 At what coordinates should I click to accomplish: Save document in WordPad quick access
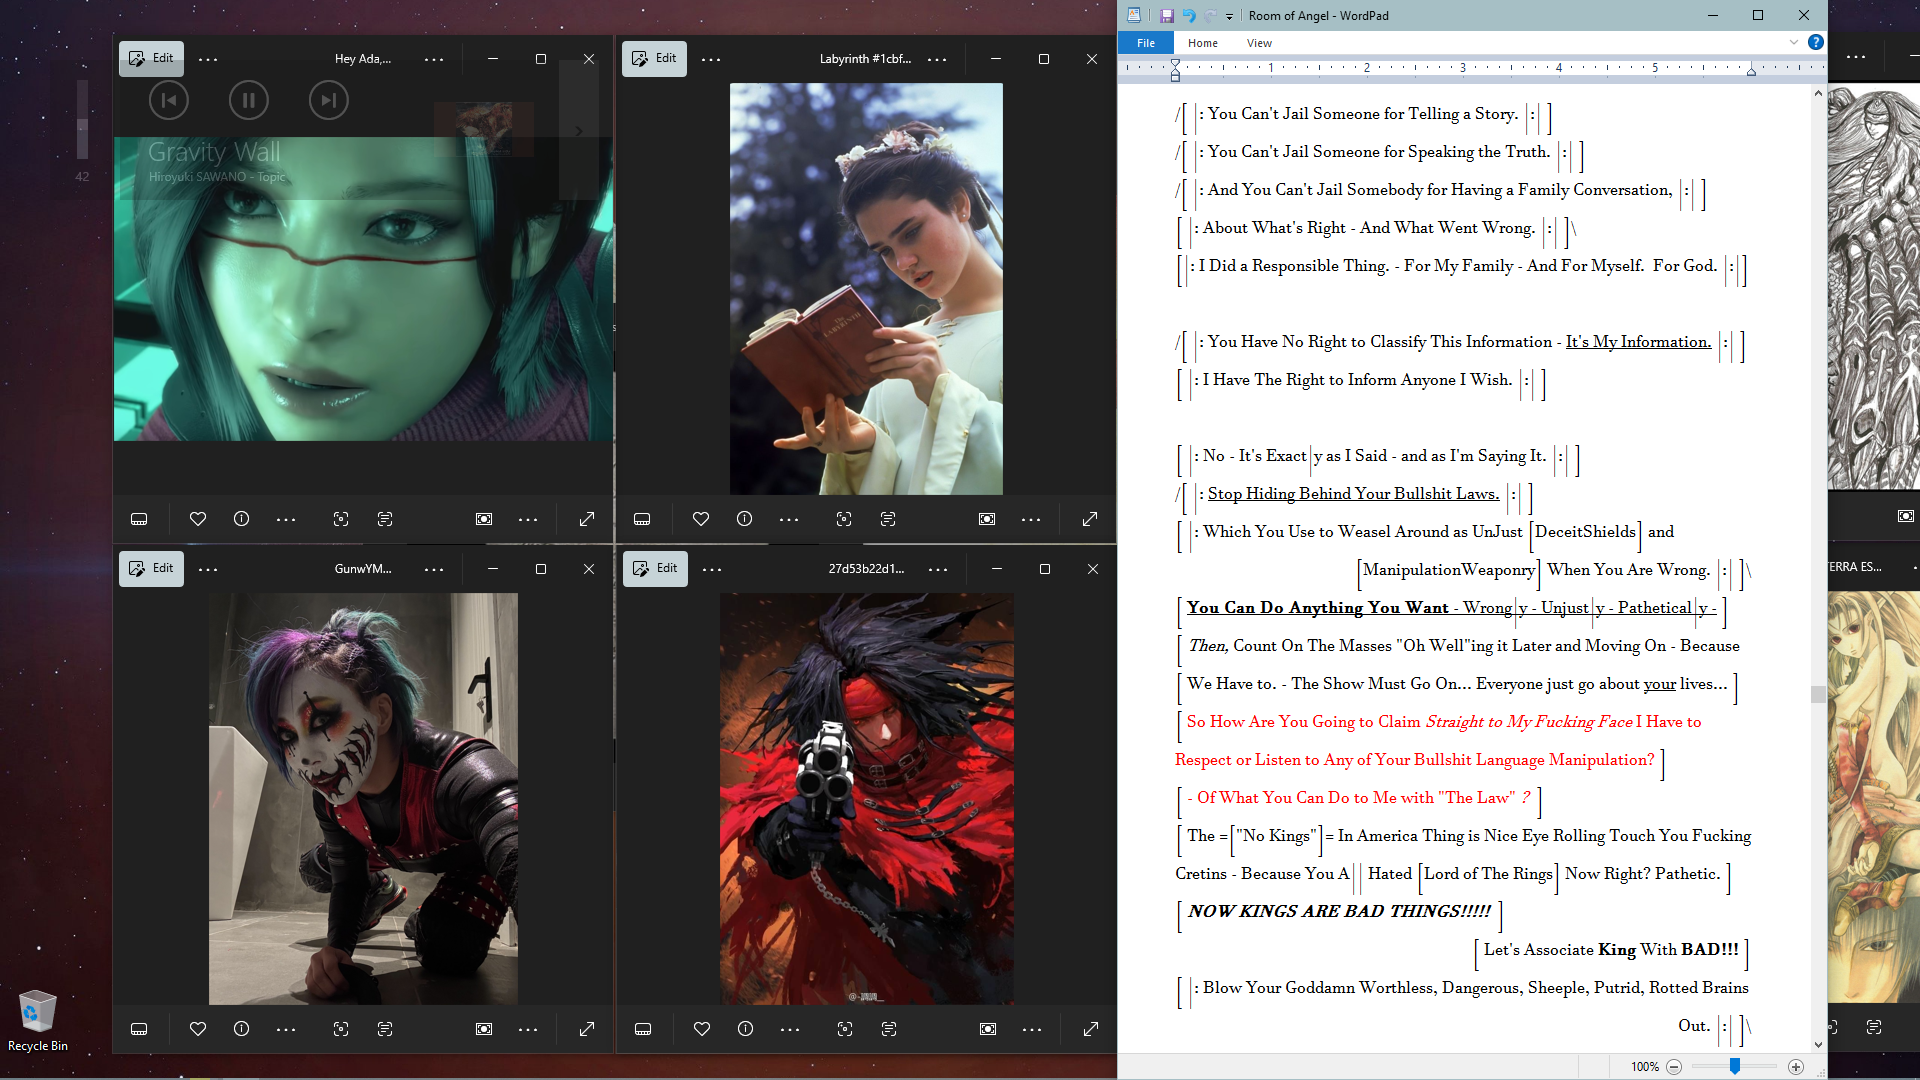click(x=1166, y=15)
